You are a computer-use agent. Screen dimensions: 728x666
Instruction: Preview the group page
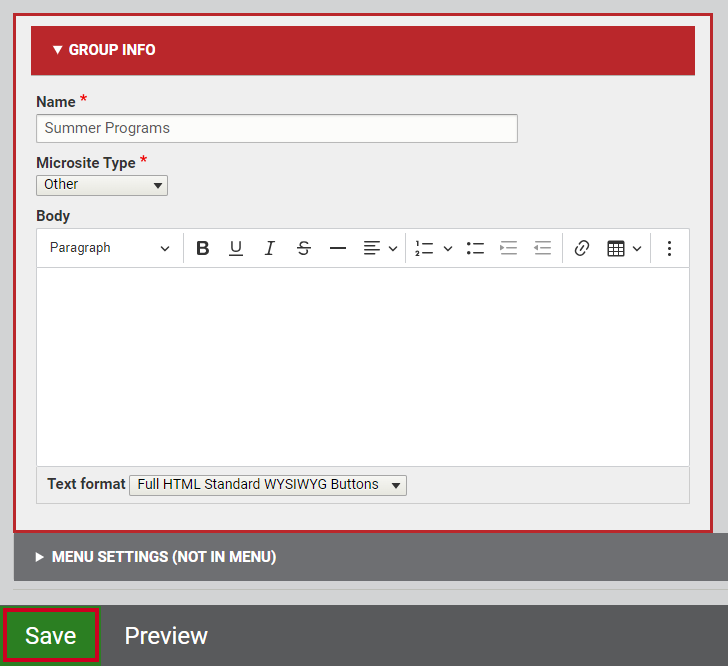pos(166,636)
